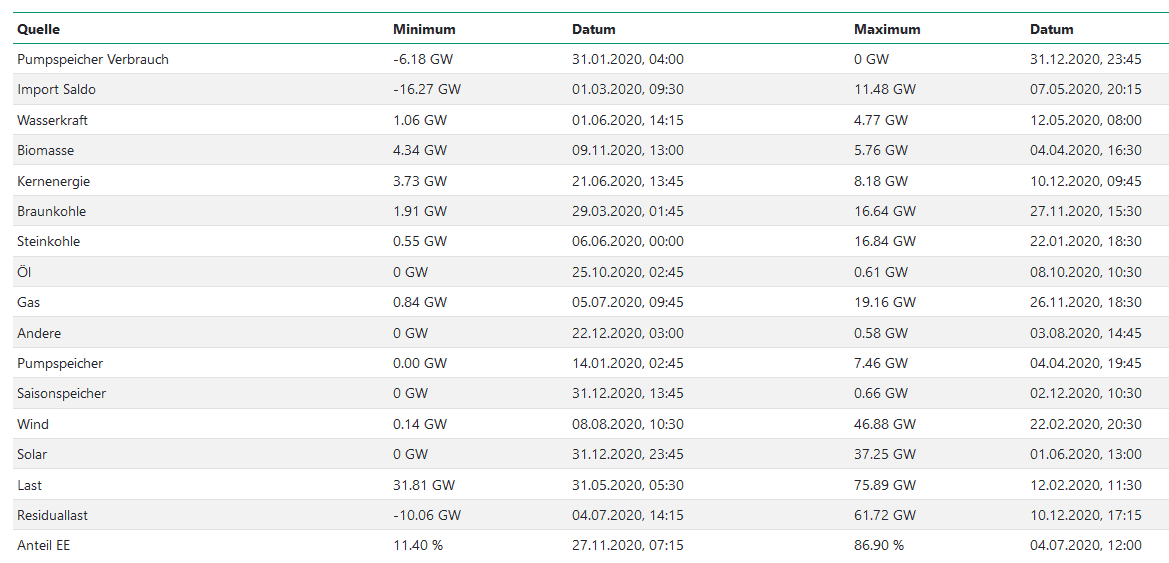Select the Wind maximum value 46.88 GW

pyautogui.click(x=885, y=424)
